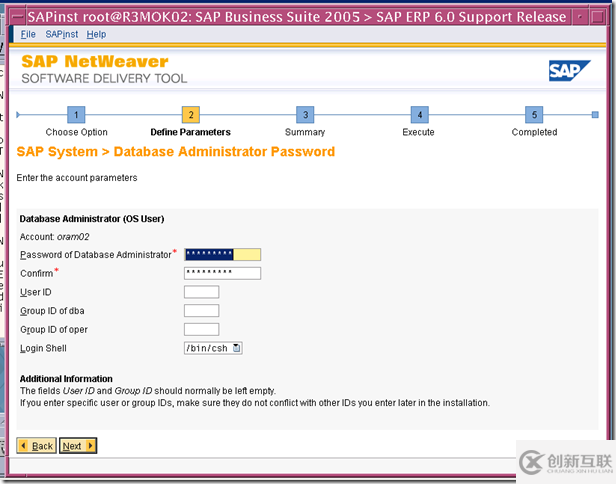Open the File menu

coord(28,35)
